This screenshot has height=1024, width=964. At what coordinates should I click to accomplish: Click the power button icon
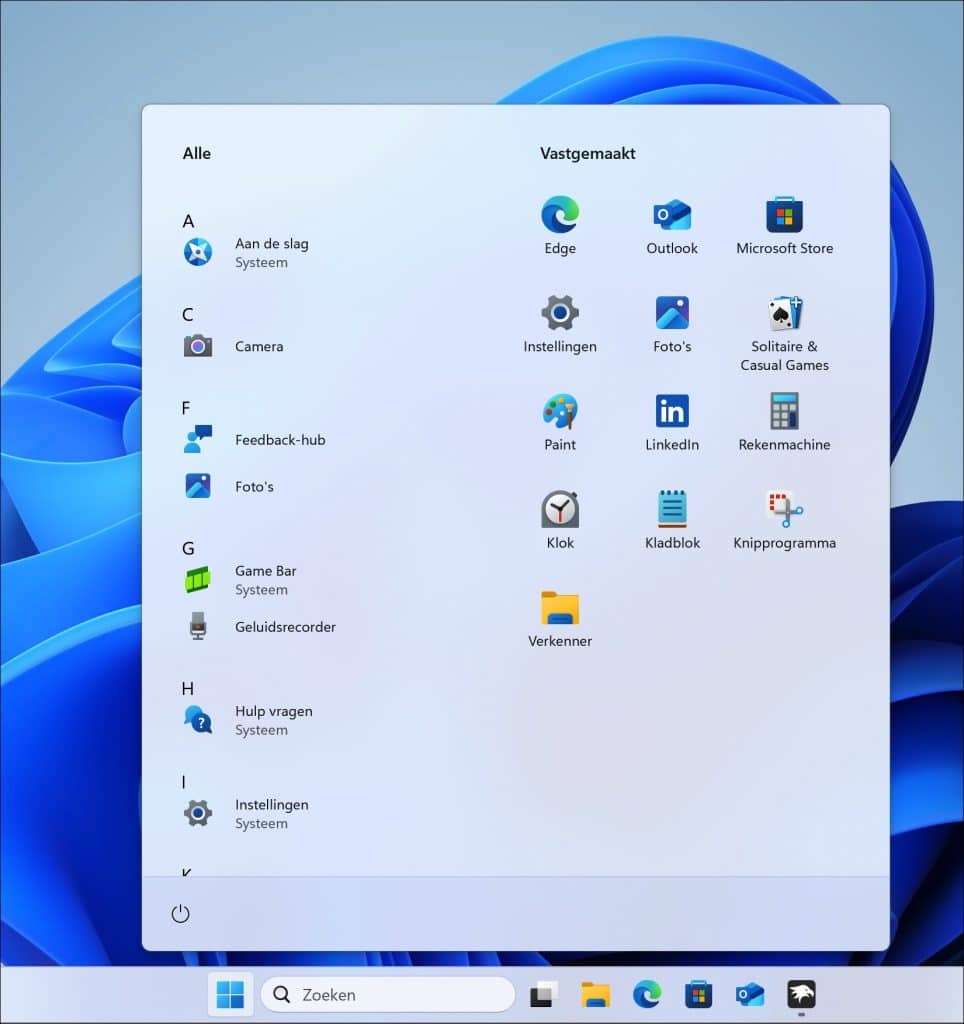[180, 914]
